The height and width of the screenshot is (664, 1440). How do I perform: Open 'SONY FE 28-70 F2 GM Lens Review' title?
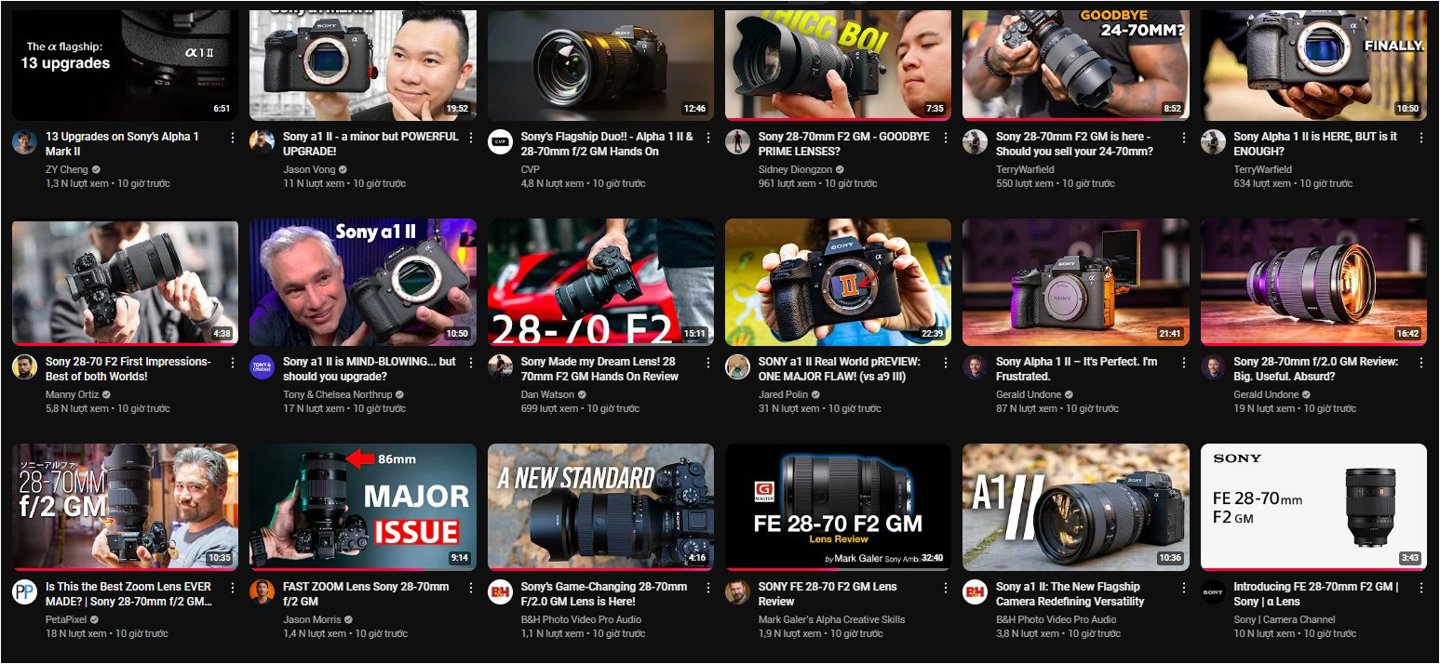click(x=827, y=594)
